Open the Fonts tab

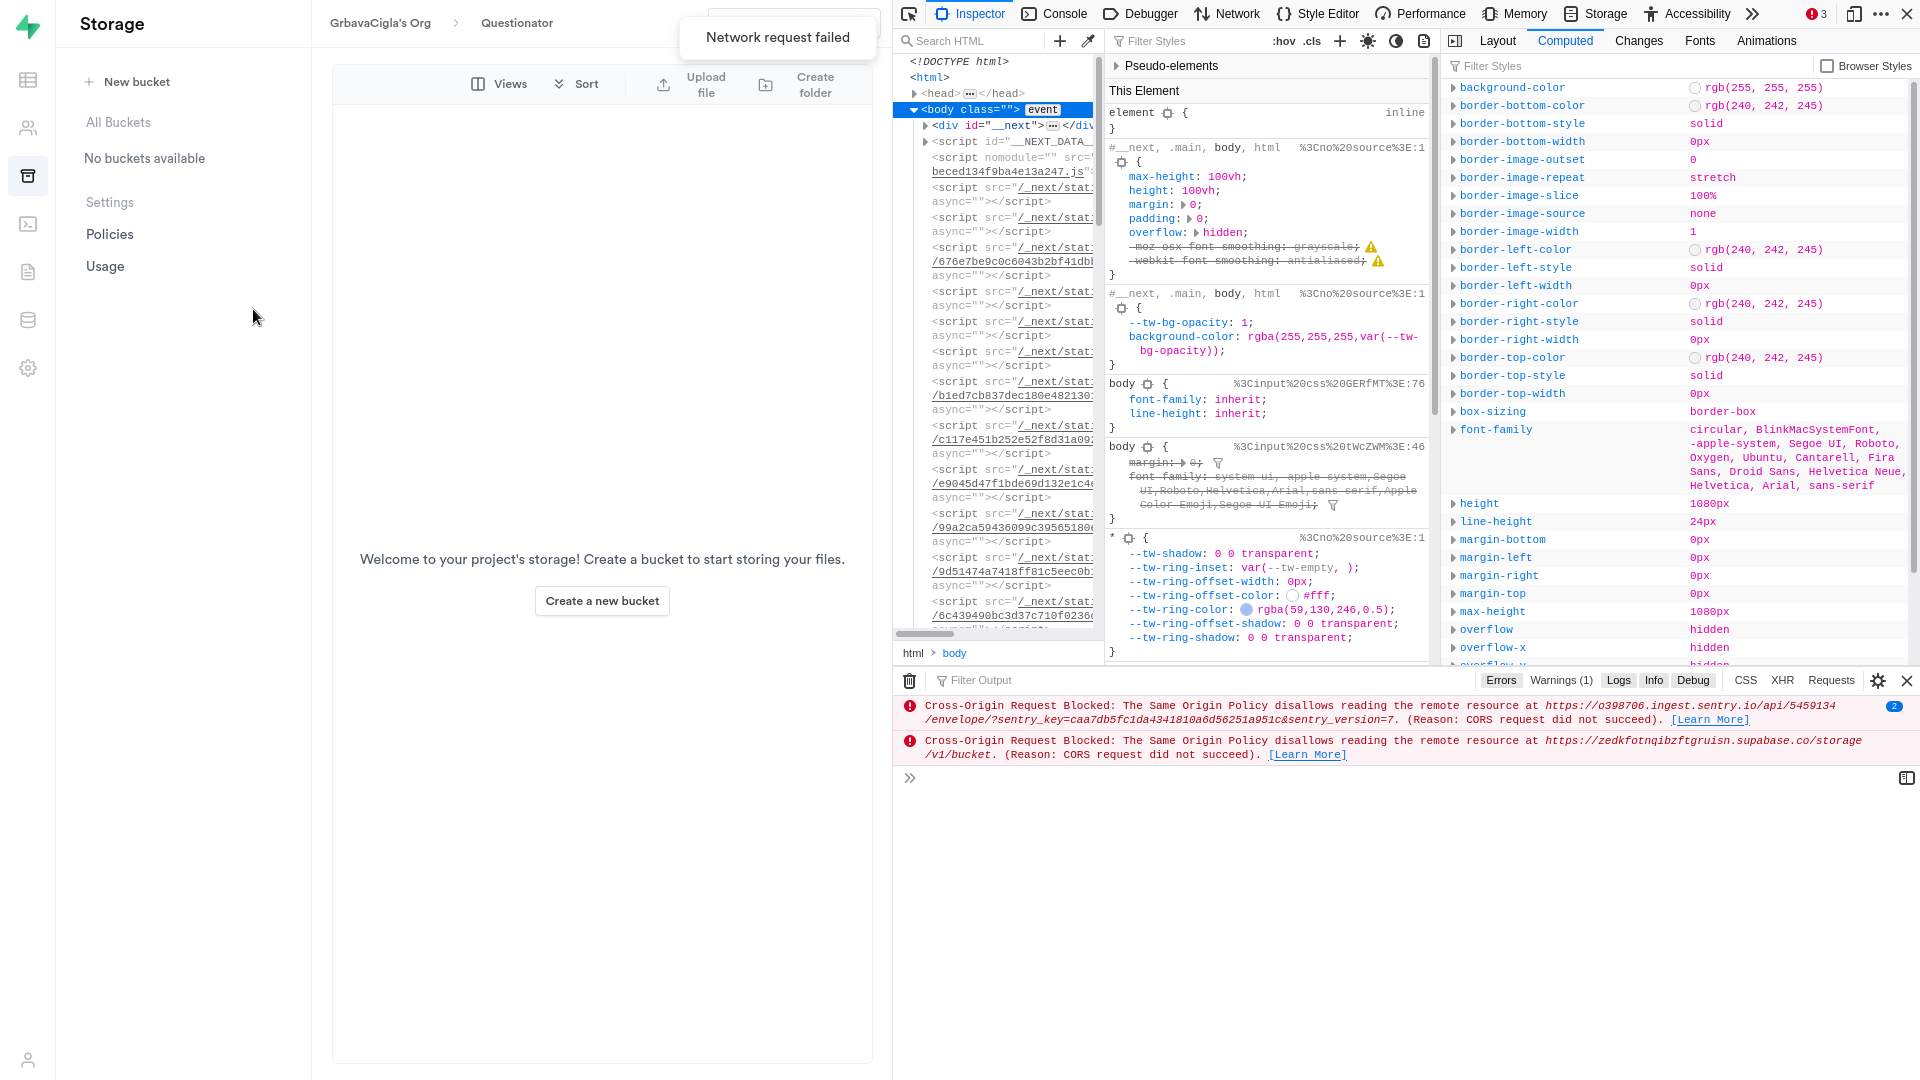pyautogui.click(x=1700, y=41)
